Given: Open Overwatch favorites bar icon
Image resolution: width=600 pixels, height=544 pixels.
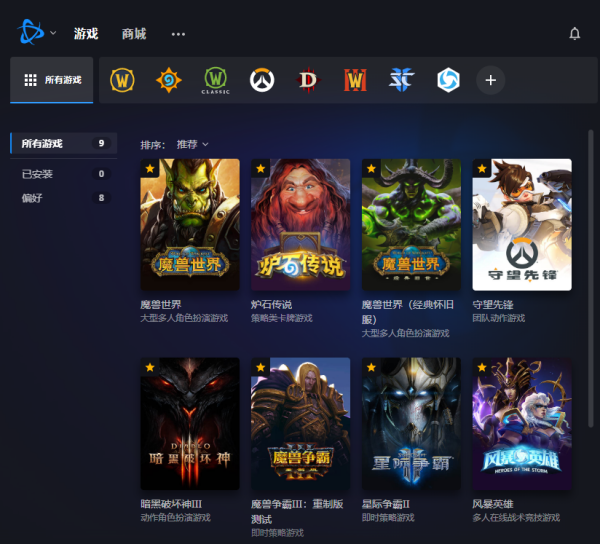Looking at the screenshot, I should tap(262, 80).
